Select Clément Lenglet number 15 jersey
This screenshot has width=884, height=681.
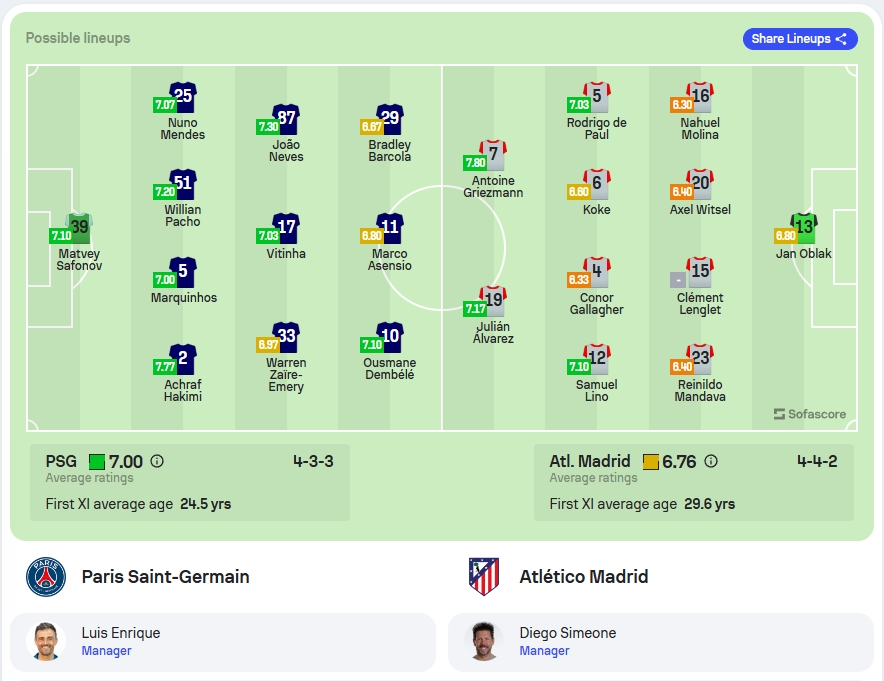click(x=700, y=271)
